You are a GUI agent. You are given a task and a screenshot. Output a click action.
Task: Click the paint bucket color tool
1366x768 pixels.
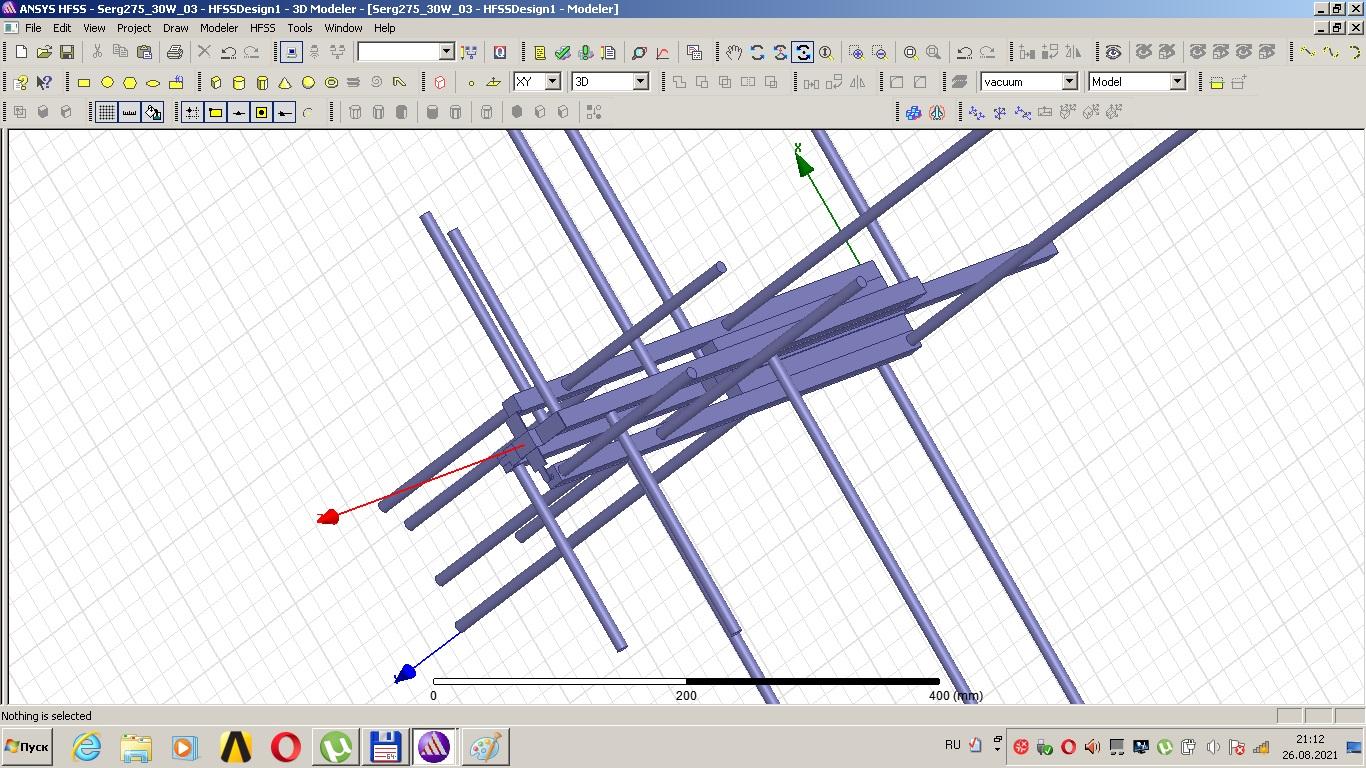[x=153, y=113]
